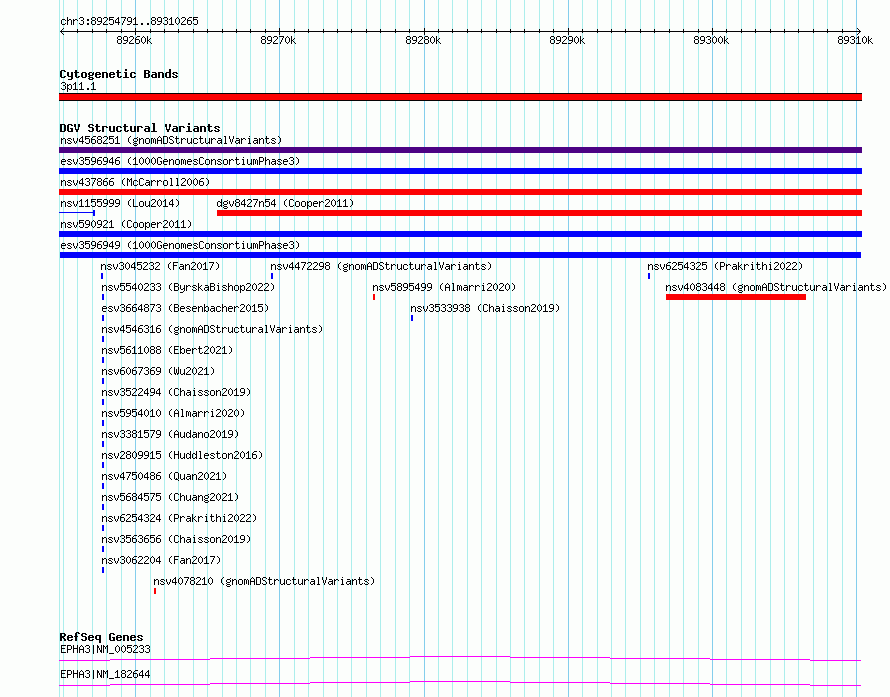Select the esv3596946 1000Genomes blue bar
890x697 pixels.
click(460, 171)
